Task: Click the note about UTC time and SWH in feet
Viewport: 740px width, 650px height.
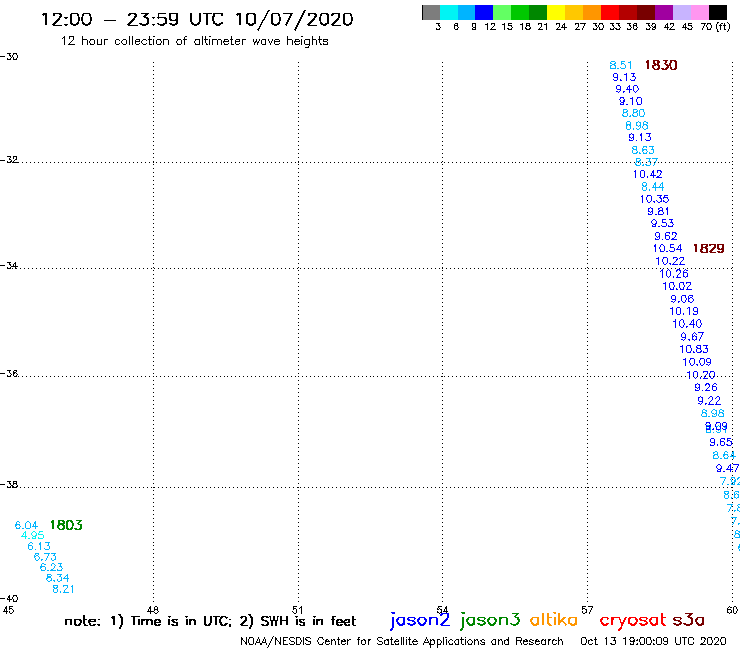Action: coord(210,621)
